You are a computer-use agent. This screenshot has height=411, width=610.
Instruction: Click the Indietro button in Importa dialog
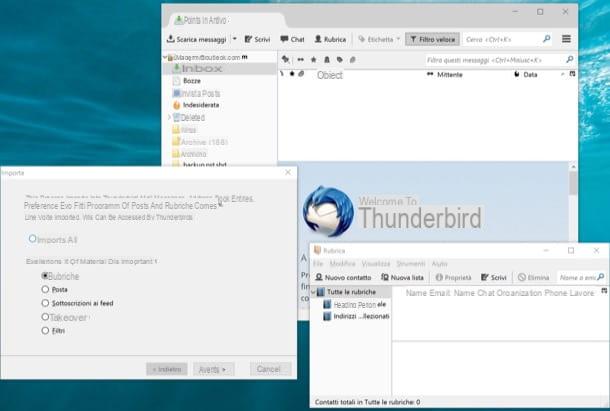tap(167, 369)
